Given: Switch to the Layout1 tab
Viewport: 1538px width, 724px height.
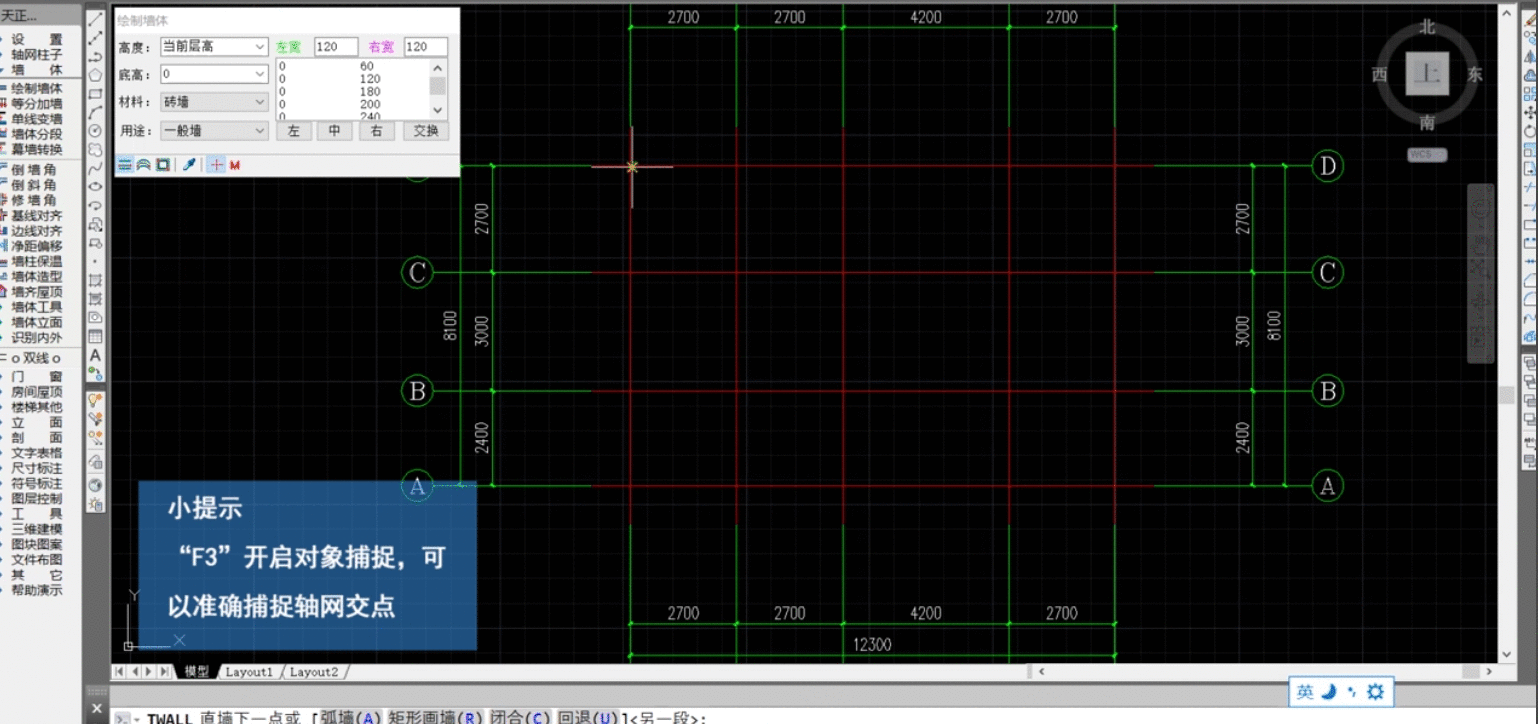Looking at the screenshot, I should (x=248, y=672).
